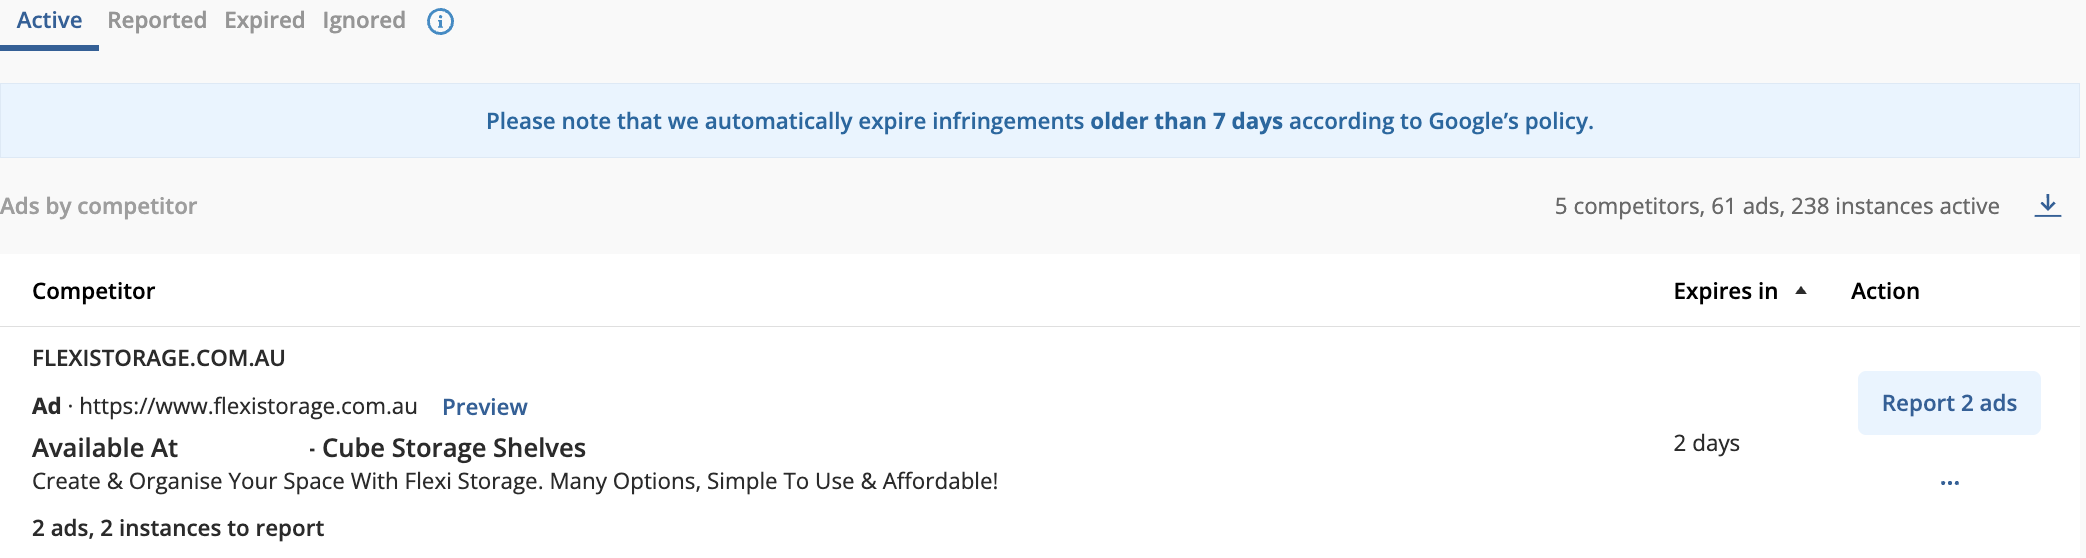Image resolution: width=2086 pixels, height=558 pixels.
Task: Open the Reported tab
Action: (157, 21)
